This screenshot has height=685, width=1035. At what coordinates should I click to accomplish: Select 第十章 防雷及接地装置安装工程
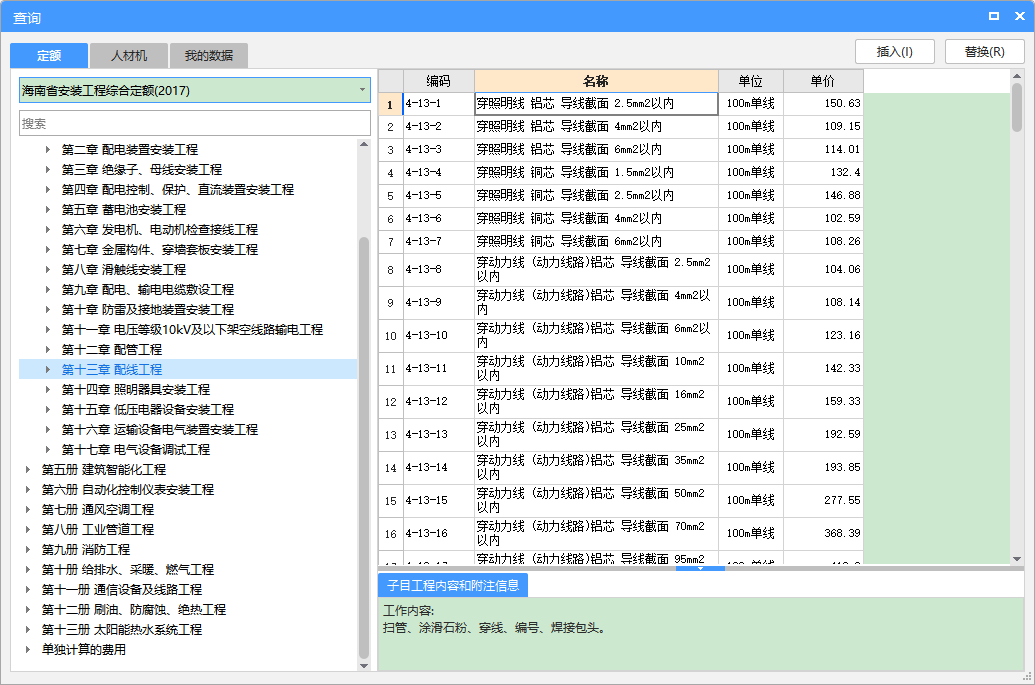(x=148, y=310)
